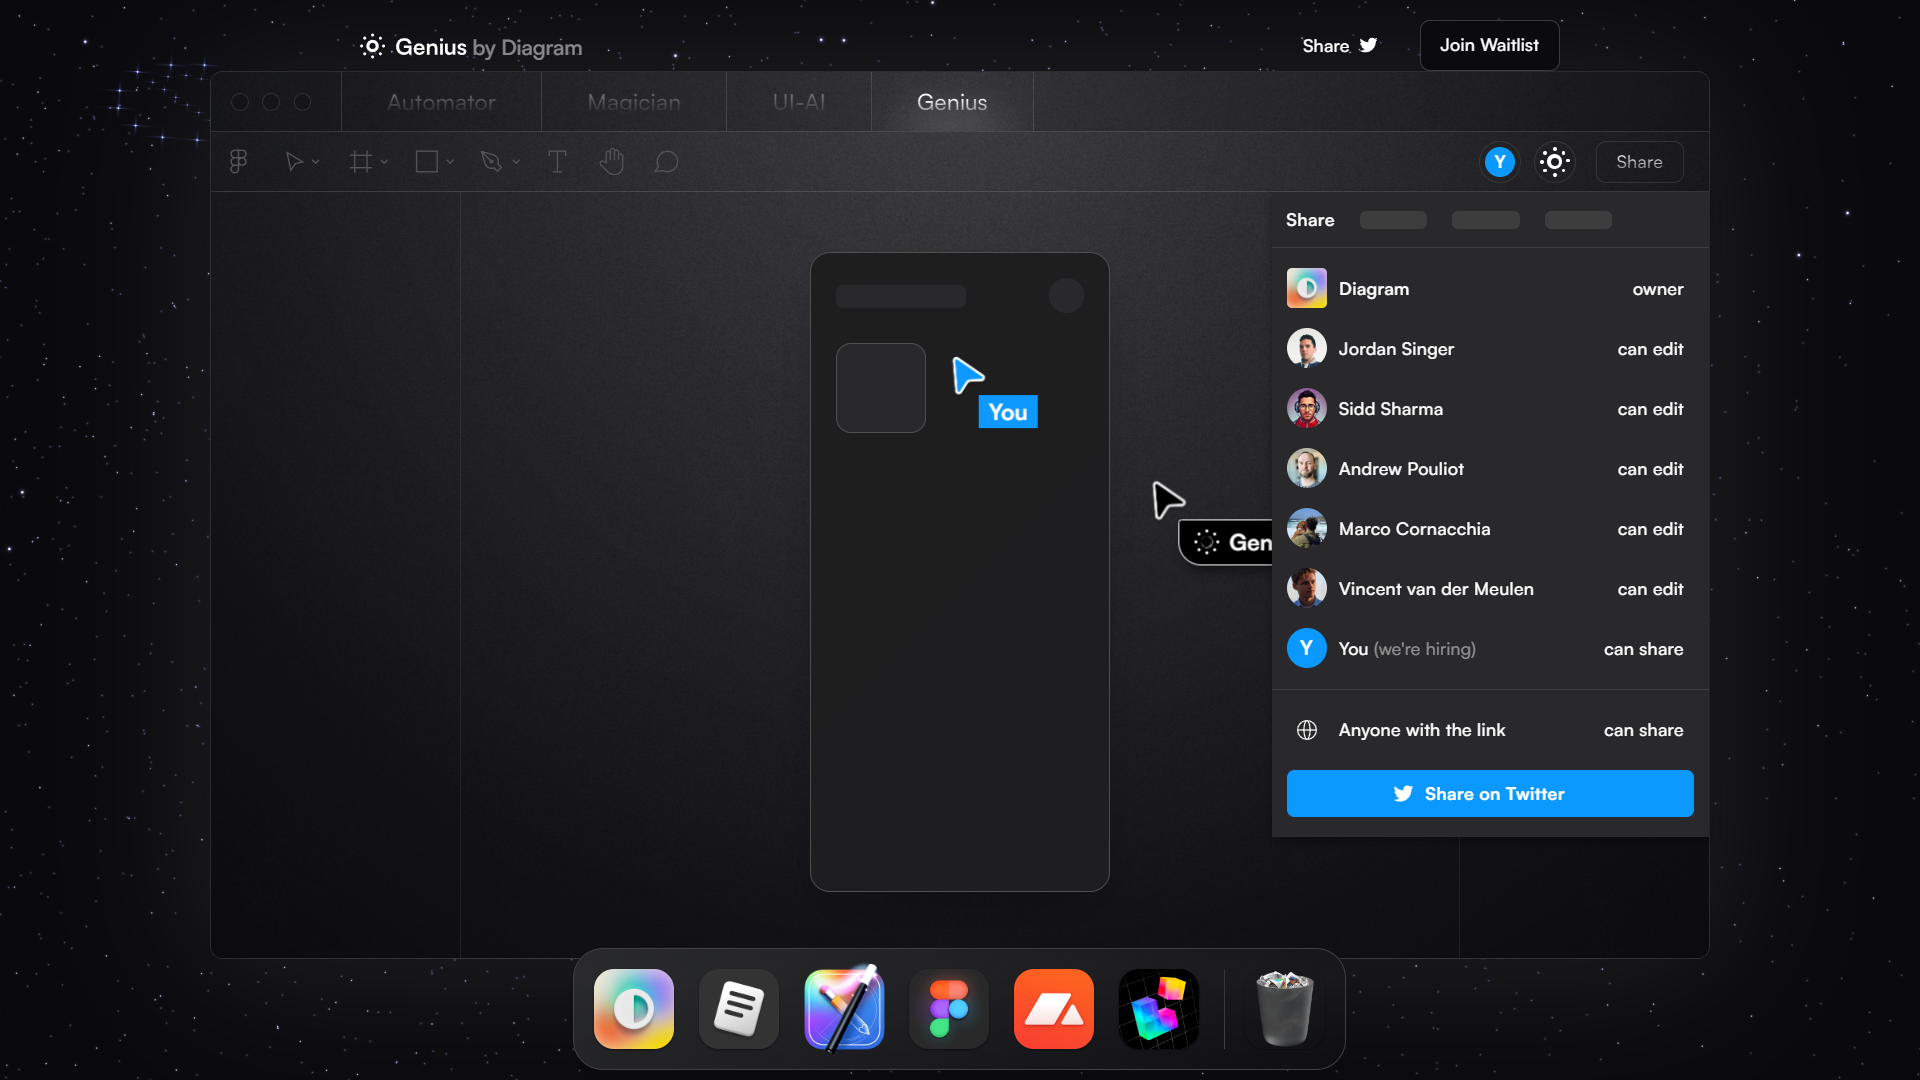Click the blue Y user avatar in toolbar

point(1500,162)
